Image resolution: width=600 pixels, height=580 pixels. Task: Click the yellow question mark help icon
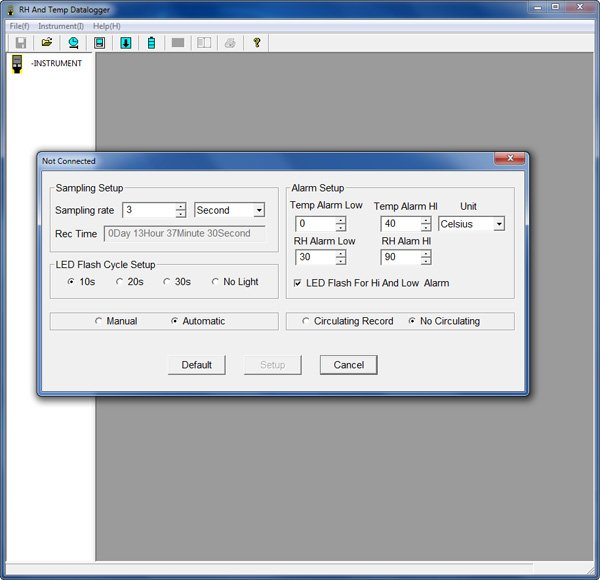[x=257, y=42]
